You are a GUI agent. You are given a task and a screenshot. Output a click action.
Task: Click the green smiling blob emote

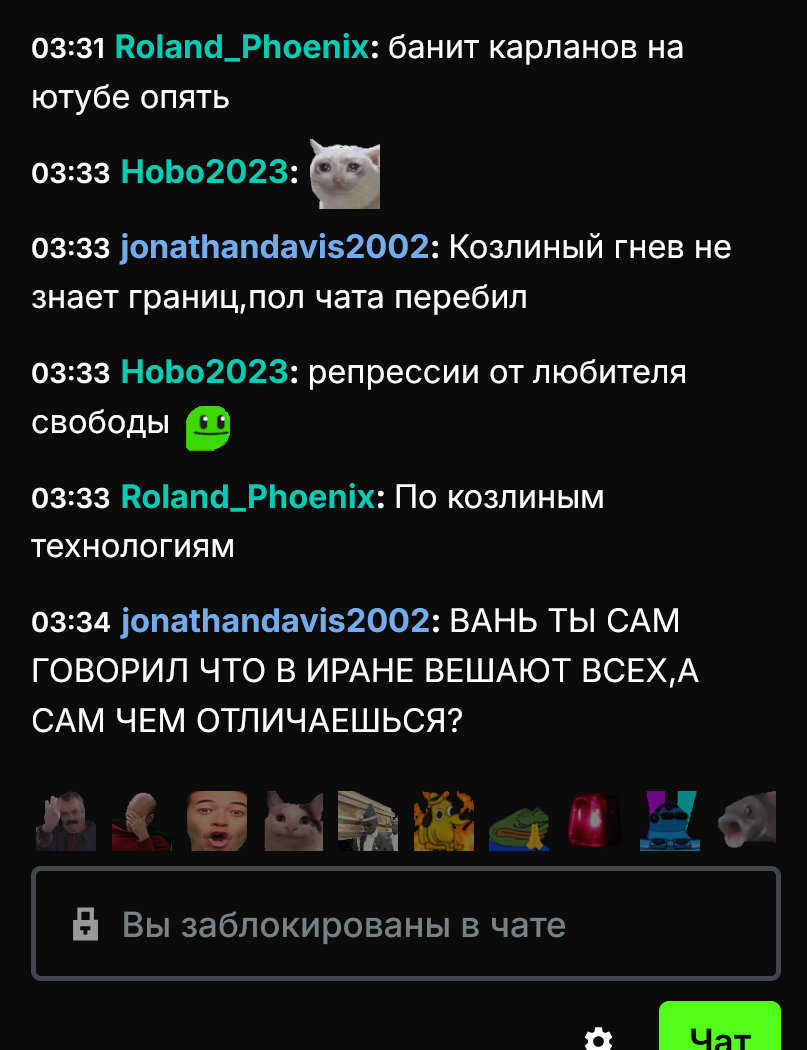click(x=208, y=428)
